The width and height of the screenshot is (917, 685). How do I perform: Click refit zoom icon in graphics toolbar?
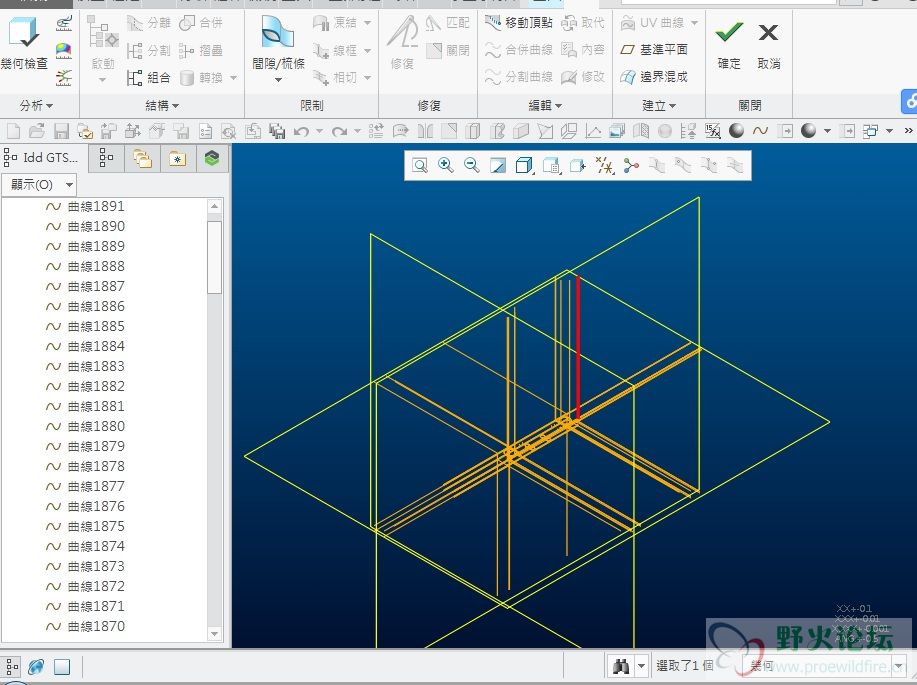419,166
